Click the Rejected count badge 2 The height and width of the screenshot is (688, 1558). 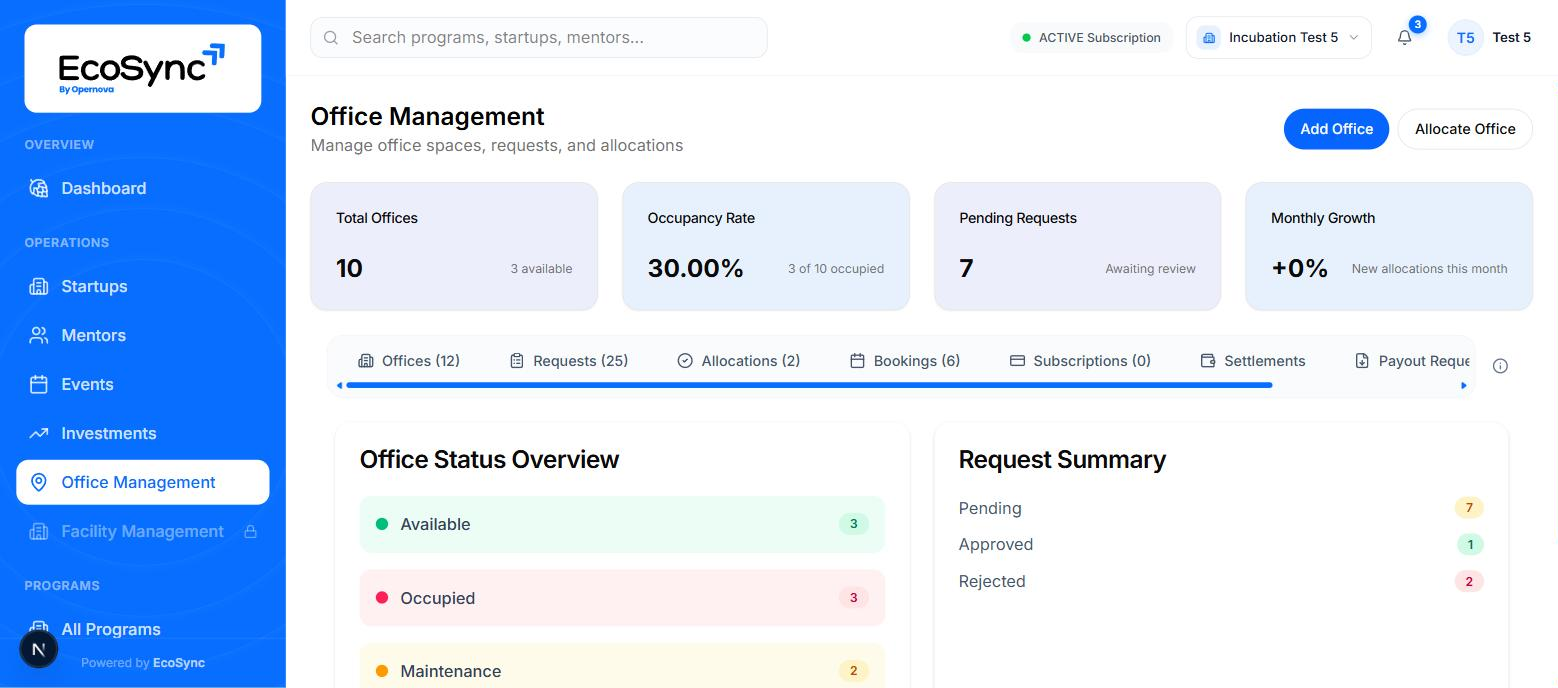[x=1469, y=582]
